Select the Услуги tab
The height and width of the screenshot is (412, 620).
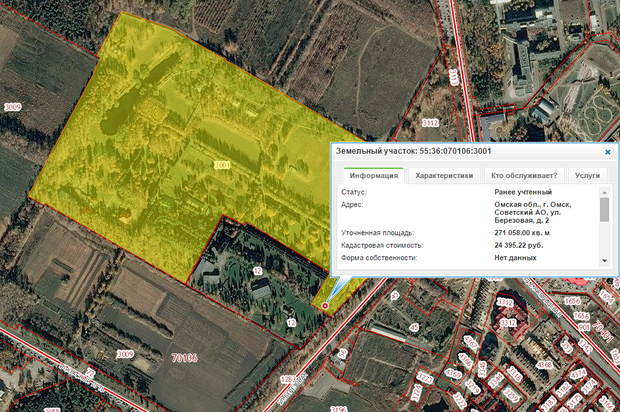pyautogui.click(x=588, y=175)
